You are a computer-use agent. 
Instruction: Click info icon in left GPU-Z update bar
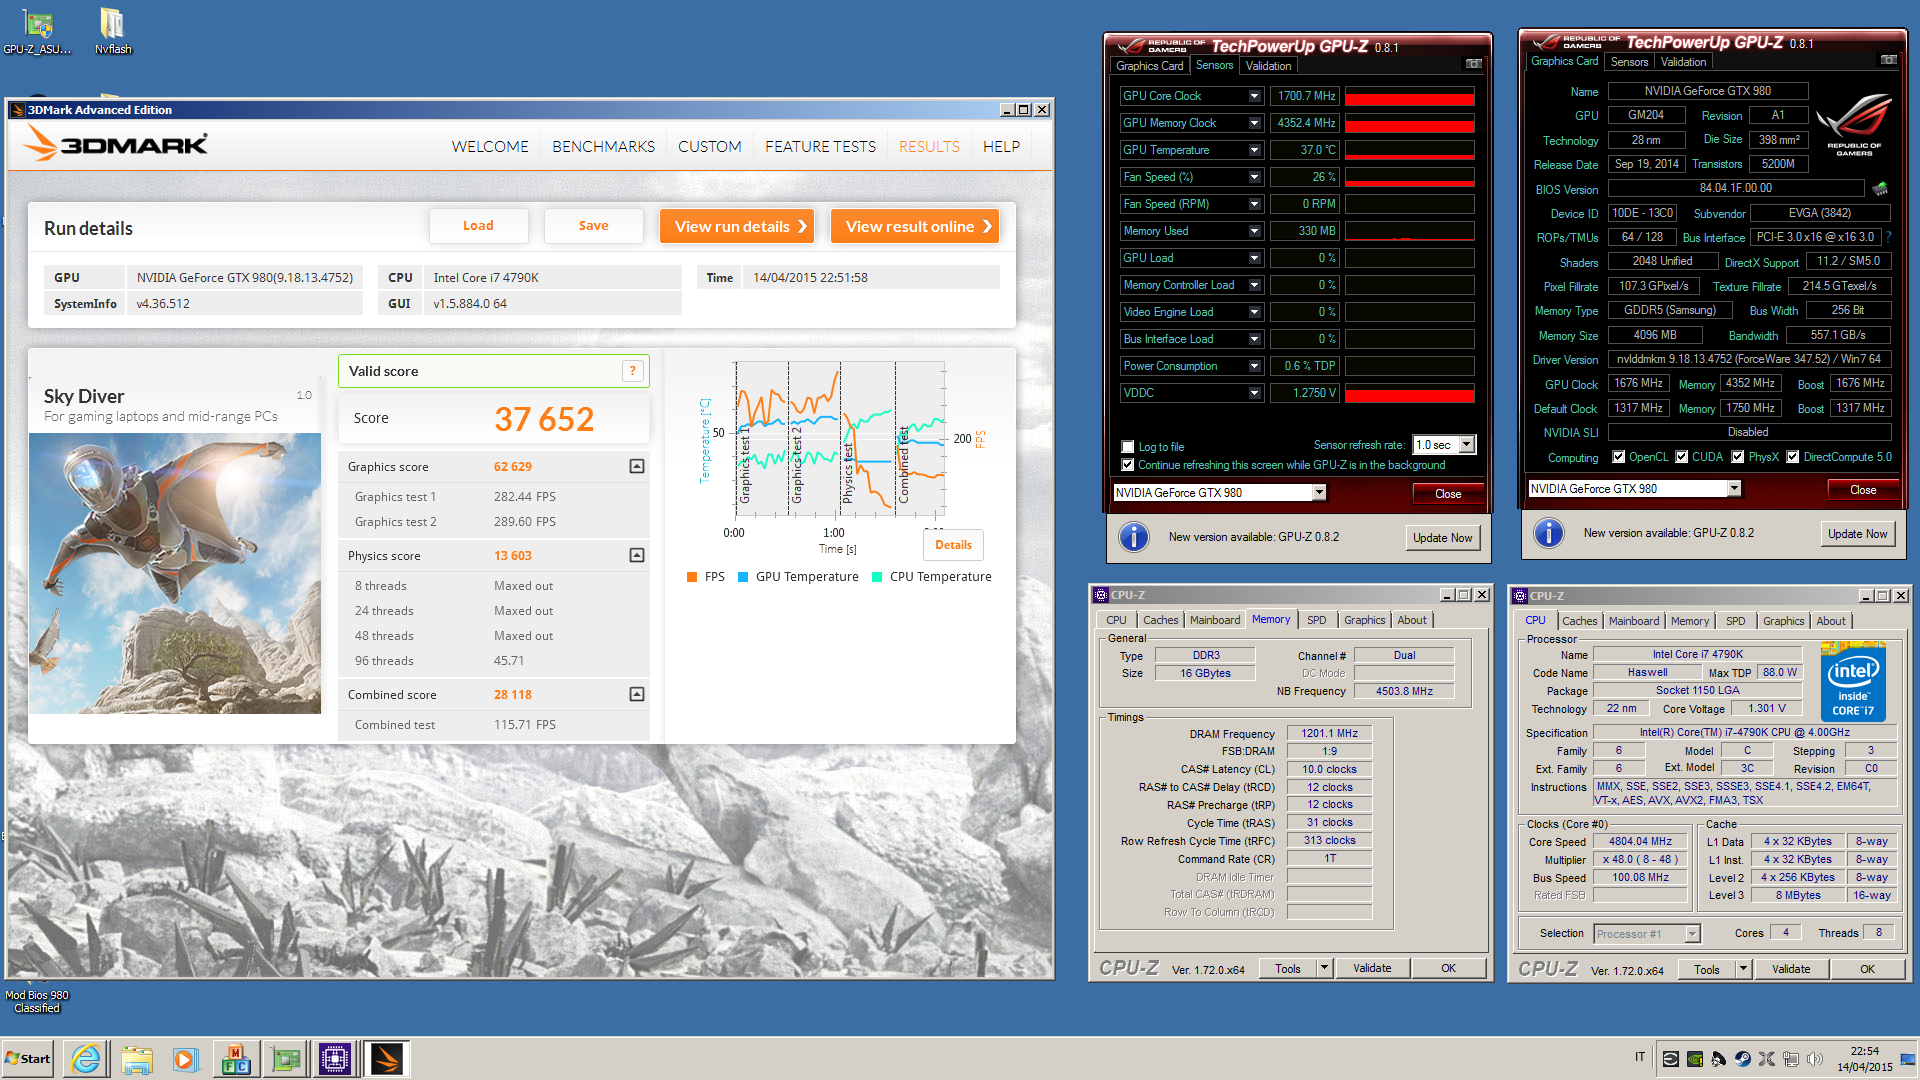point(1133,537)
